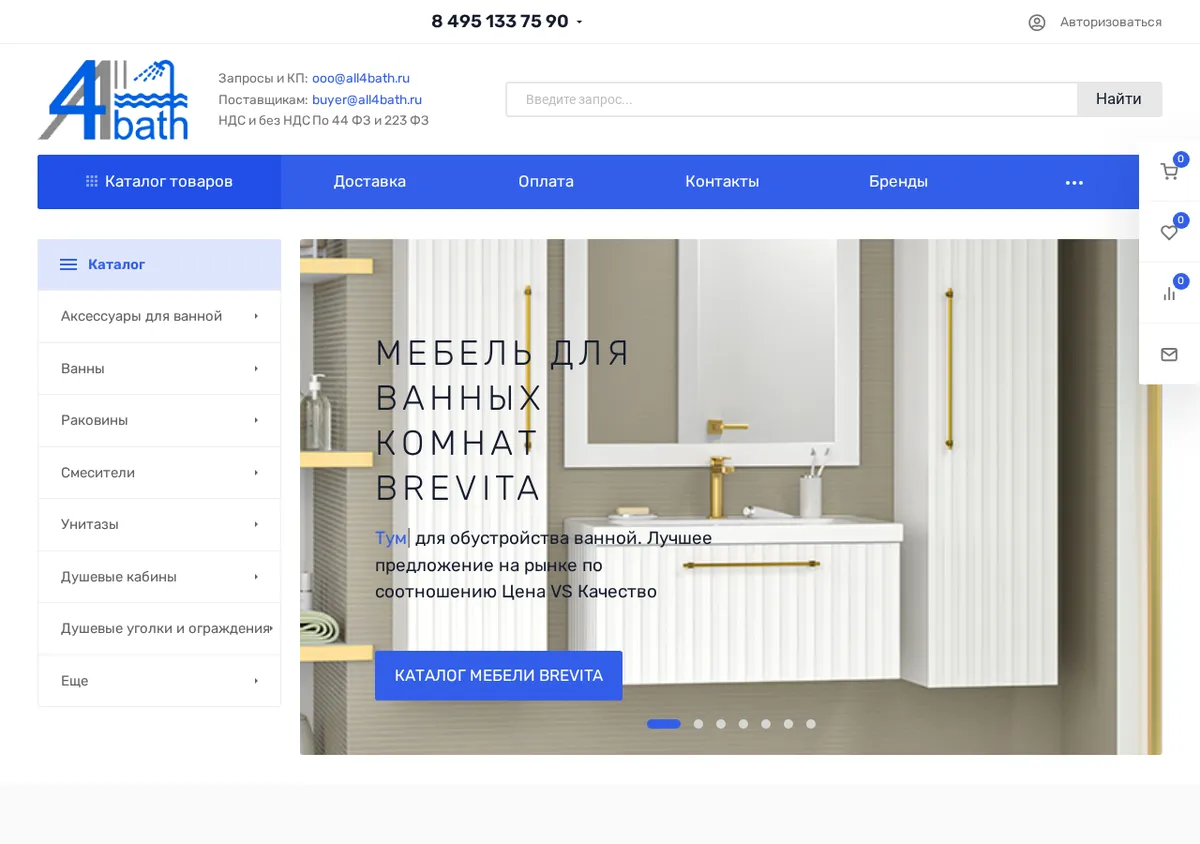Image resolution: width=1200 pixels, height=844 pixels.
Task: Click the Найти search button
Action: [x=1119, y=99]
